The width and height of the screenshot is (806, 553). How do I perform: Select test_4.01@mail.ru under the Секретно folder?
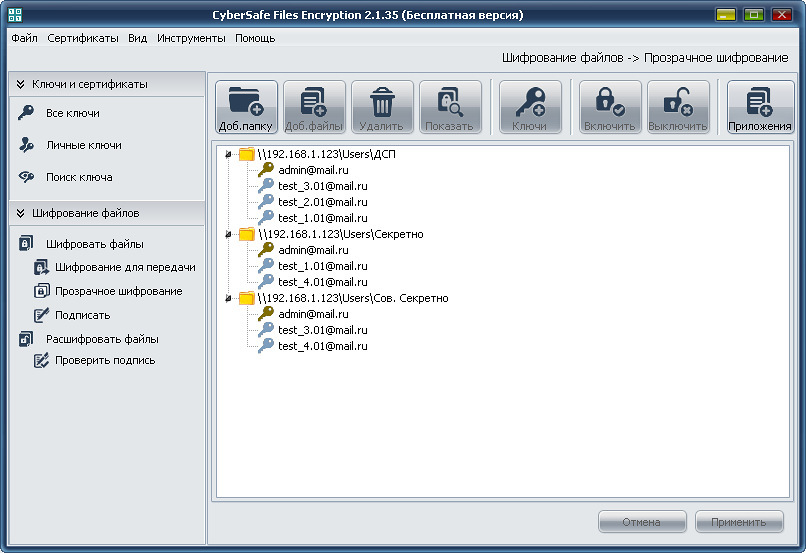click(323, 282)
